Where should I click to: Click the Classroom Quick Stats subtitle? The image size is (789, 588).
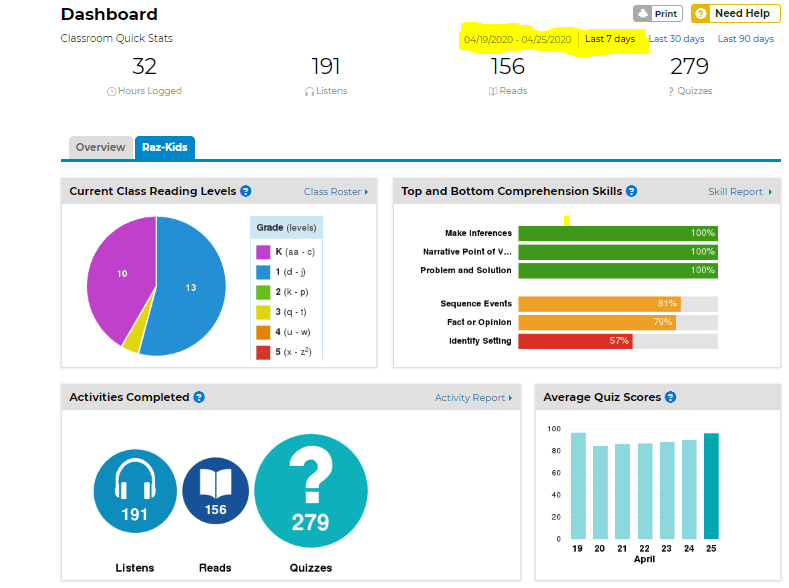pos(117,38)
